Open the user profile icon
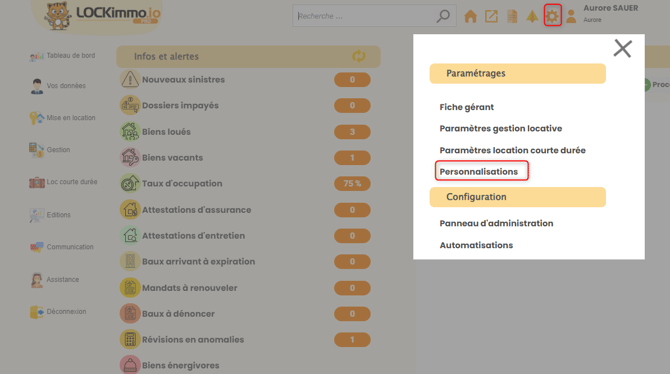Image resolution: width=670 pixels, height=374 pixels. point(571,16)
